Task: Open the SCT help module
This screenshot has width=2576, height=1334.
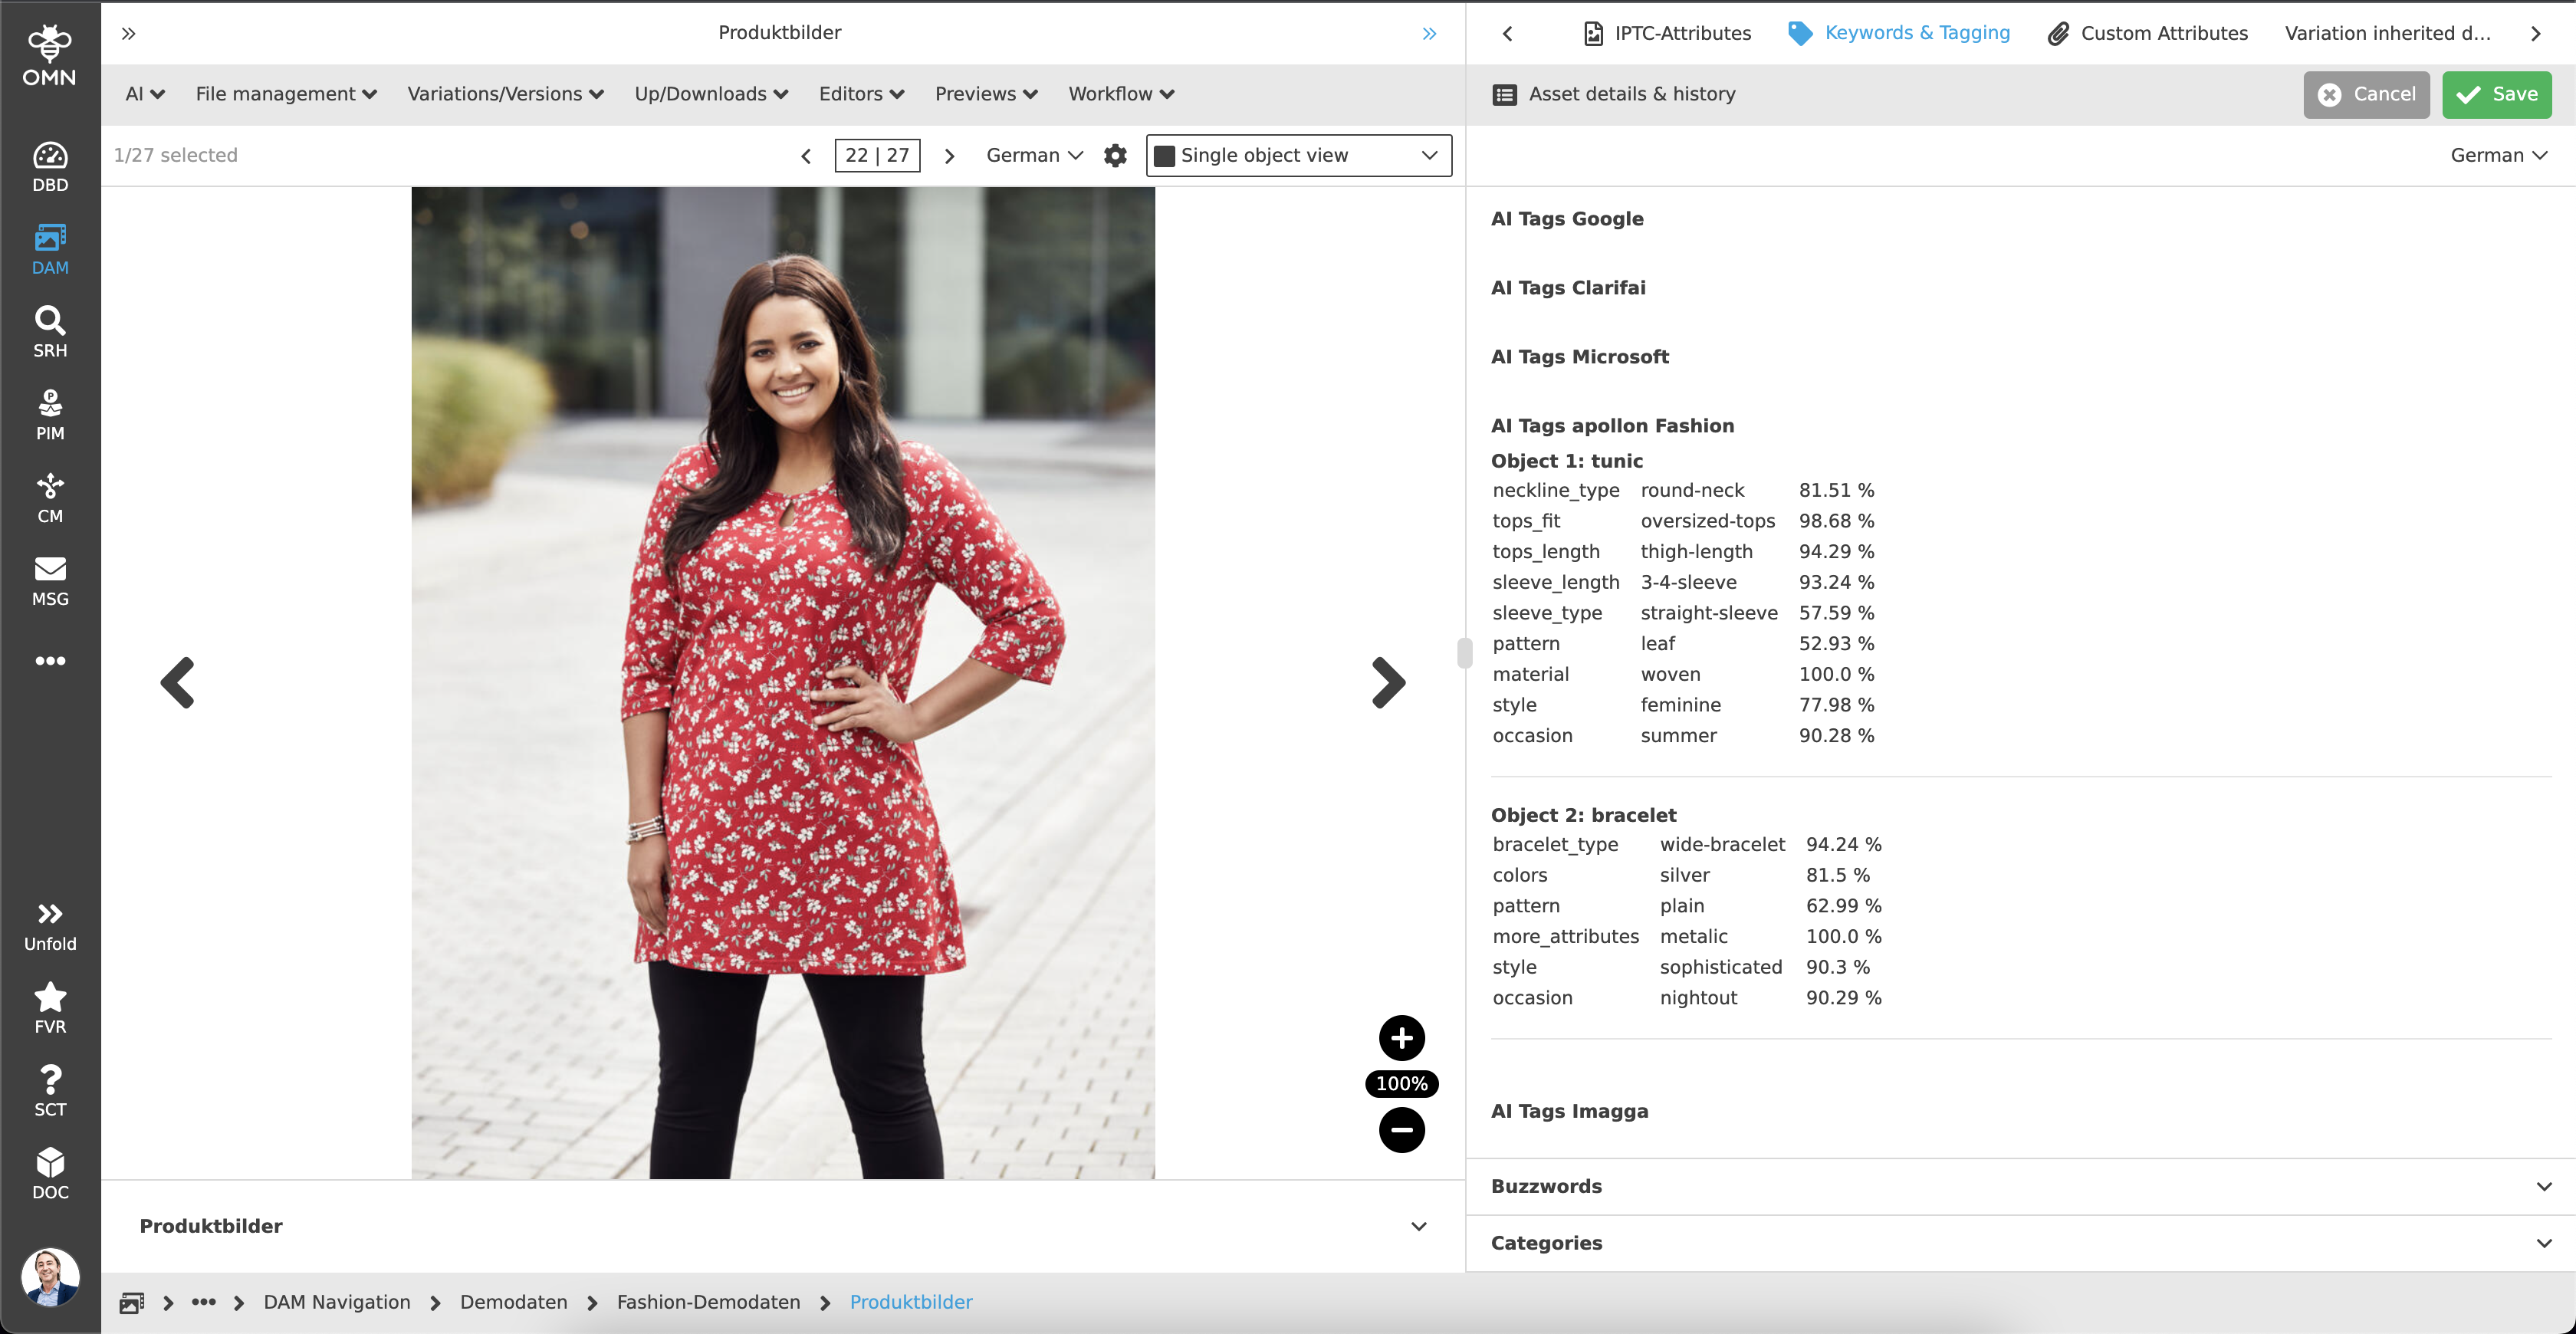Action: (x=50, y=1089)
